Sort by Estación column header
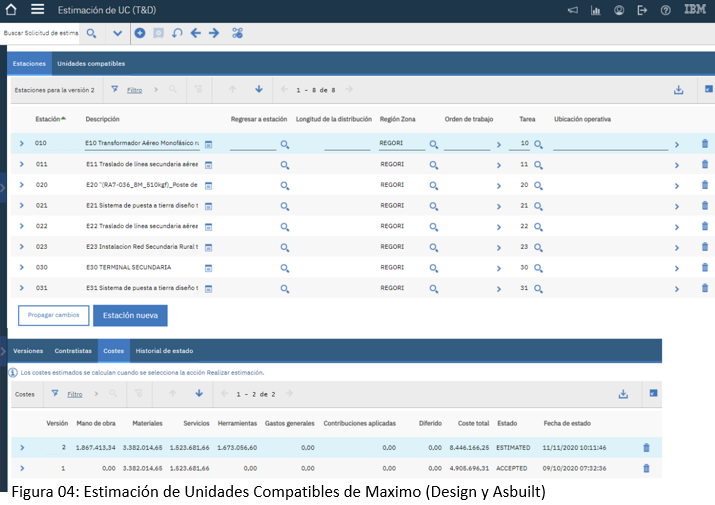Viewport: 715px width, 505px height. point(50,119)
